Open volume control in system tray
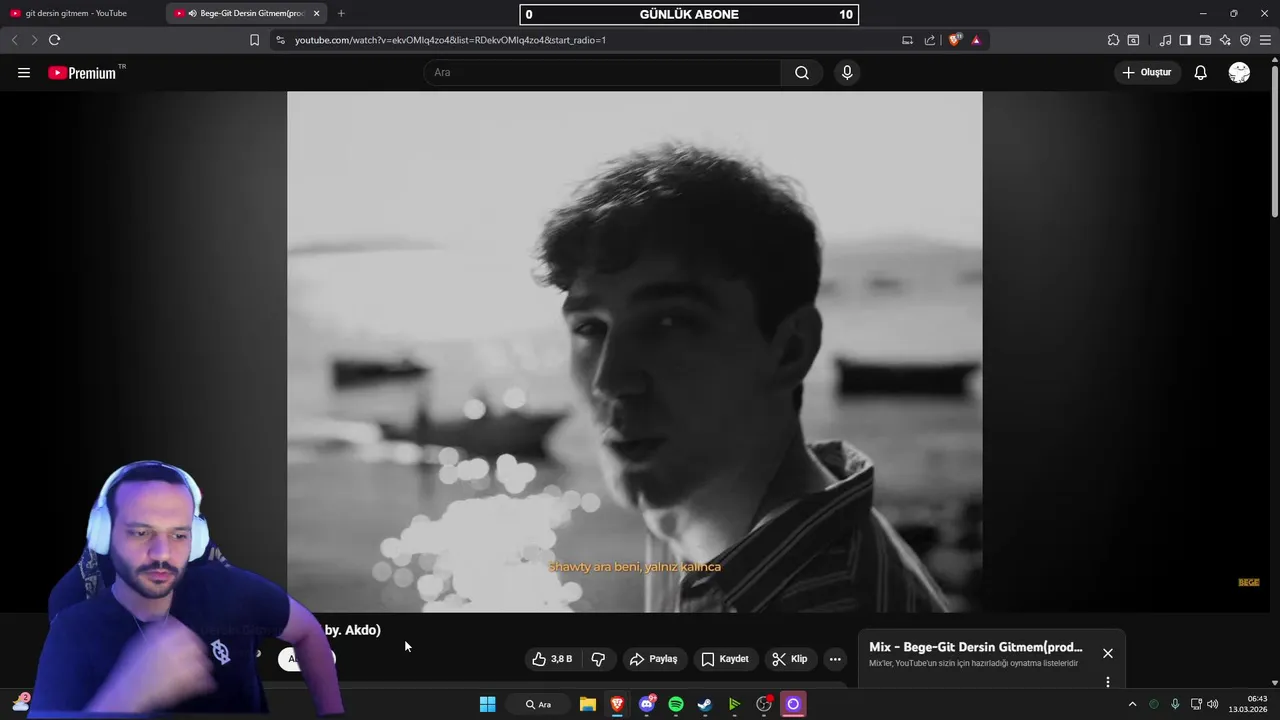This screenshot has width=1280, height=720. point(1213,704)
